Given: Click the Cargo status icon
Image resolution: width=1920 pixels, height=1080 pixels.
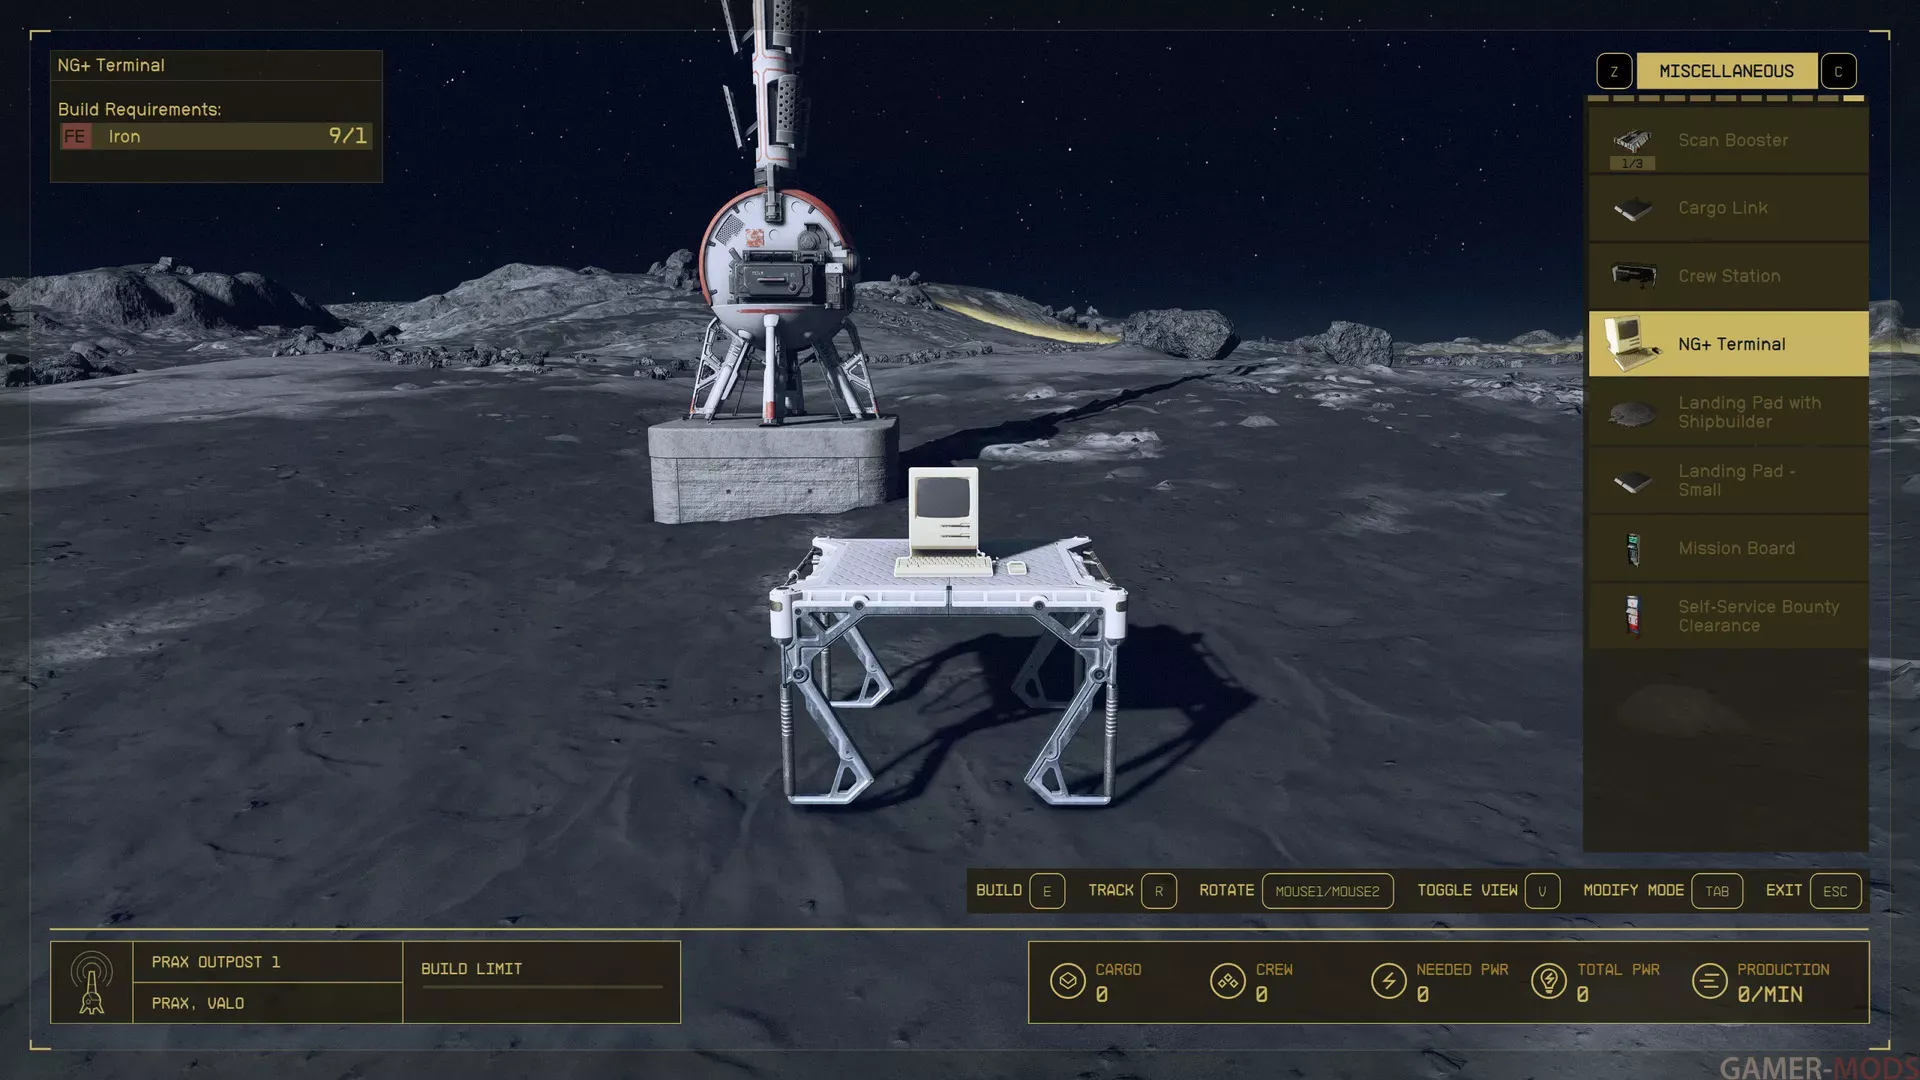Looking at the screenshot, I should coord(1067,982).
